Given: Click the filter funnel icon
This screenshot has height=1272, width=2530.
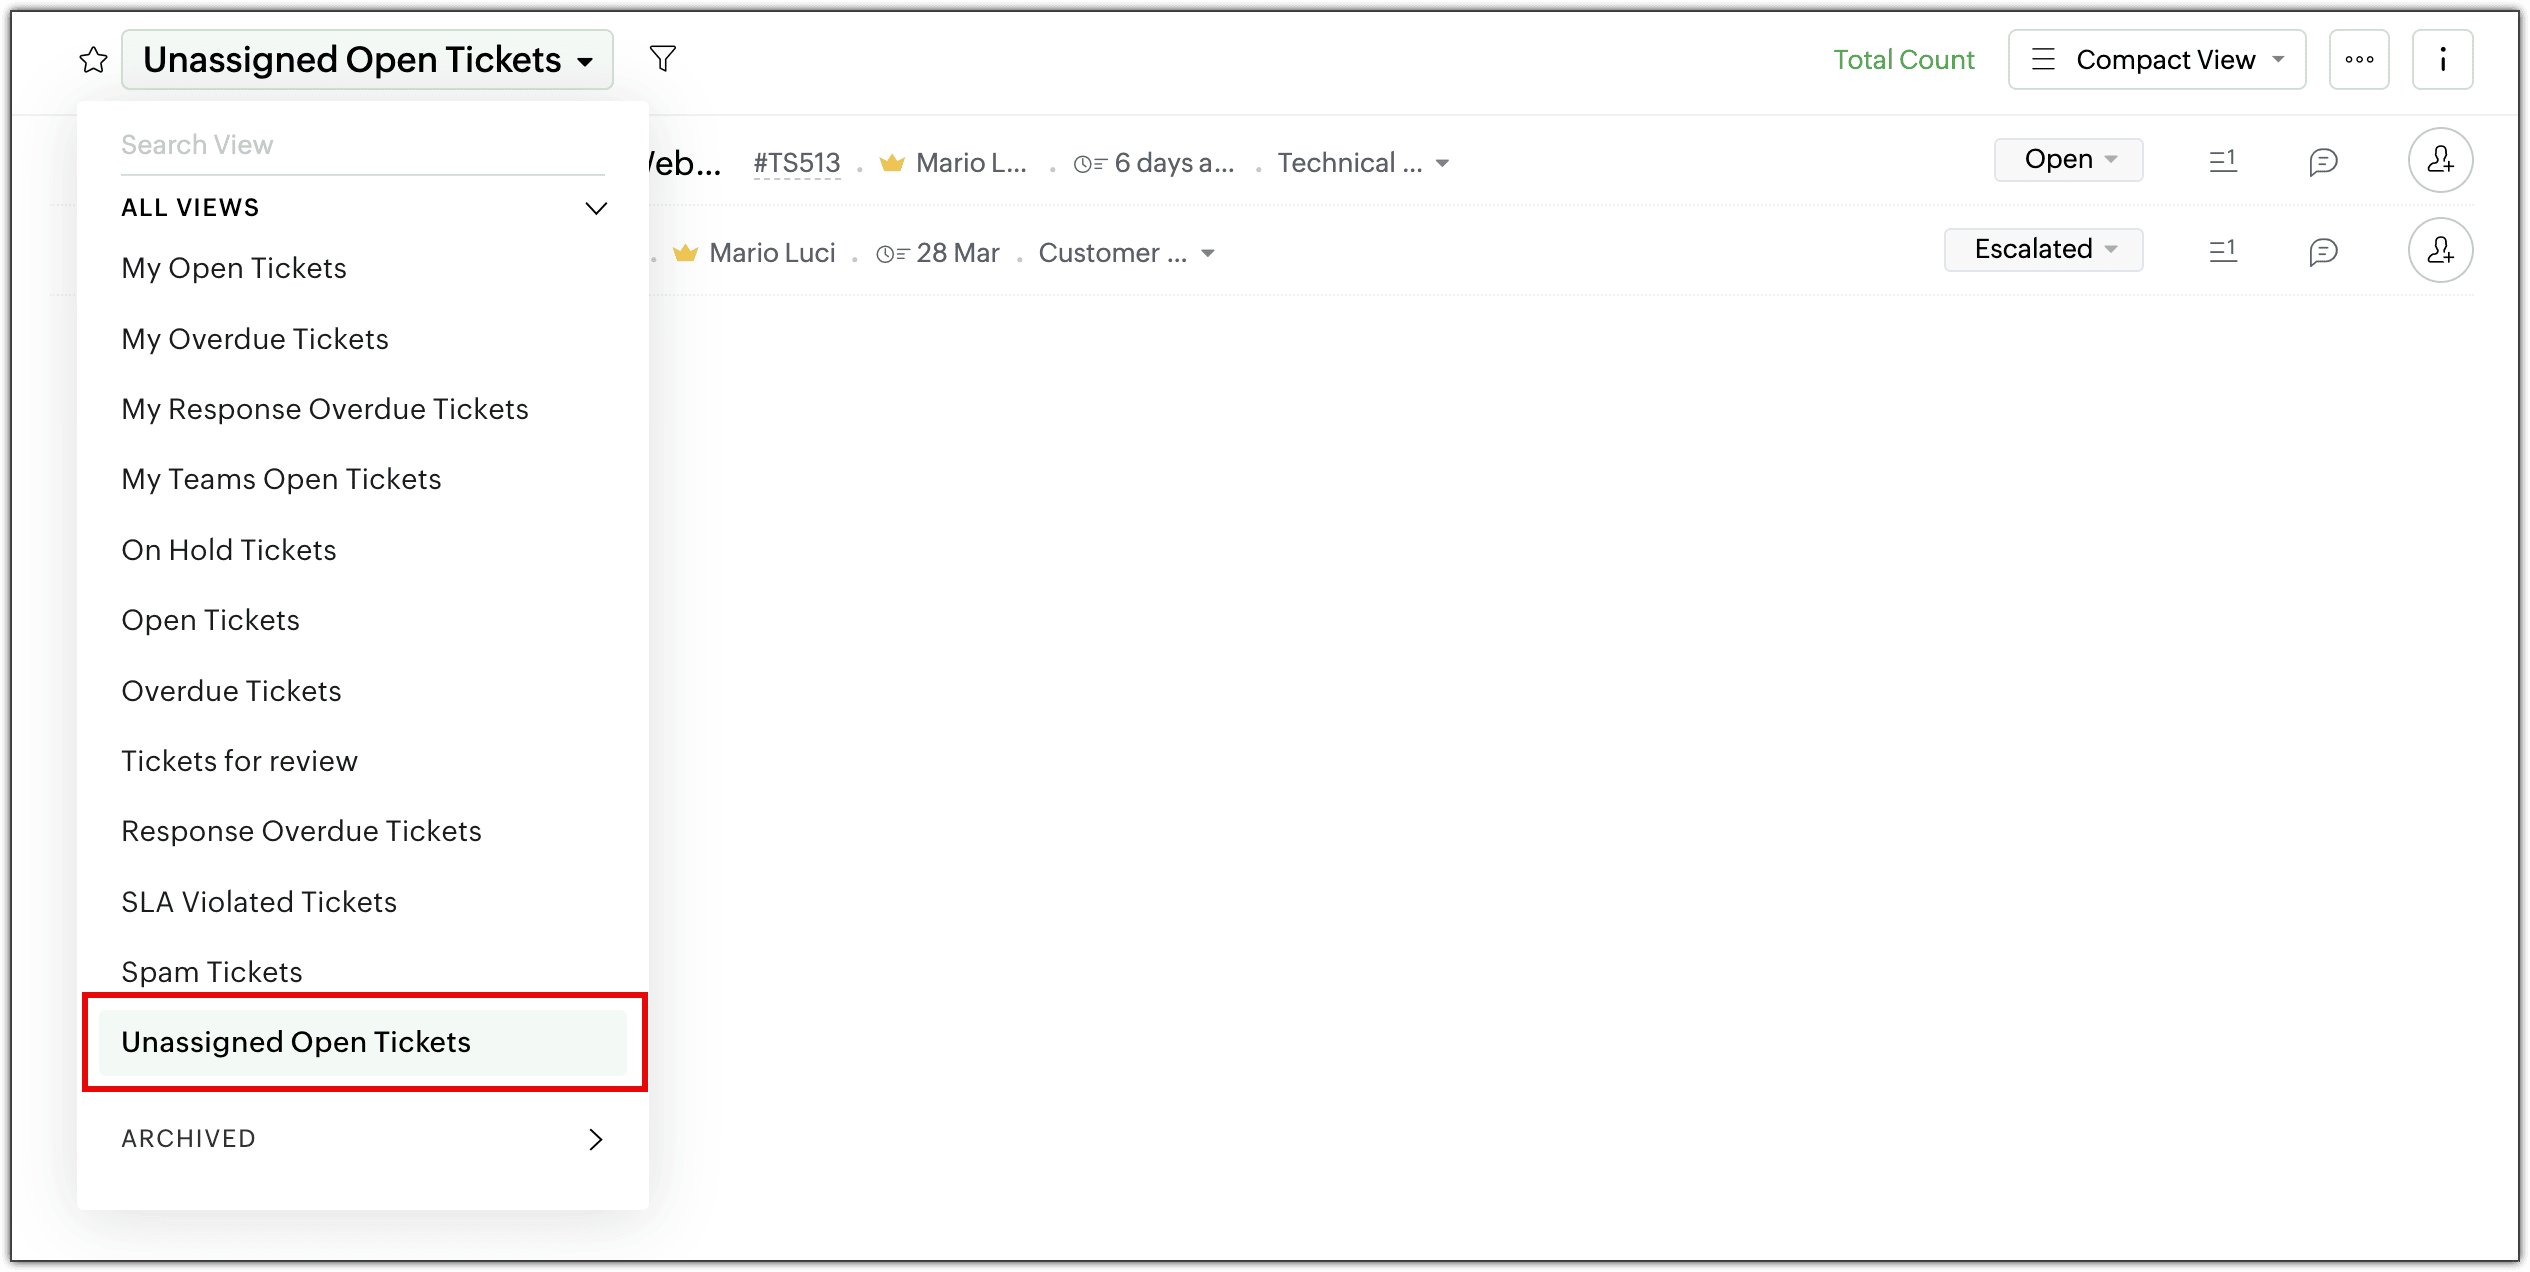Looking at the screenshot, I should [x=662, y=59].
